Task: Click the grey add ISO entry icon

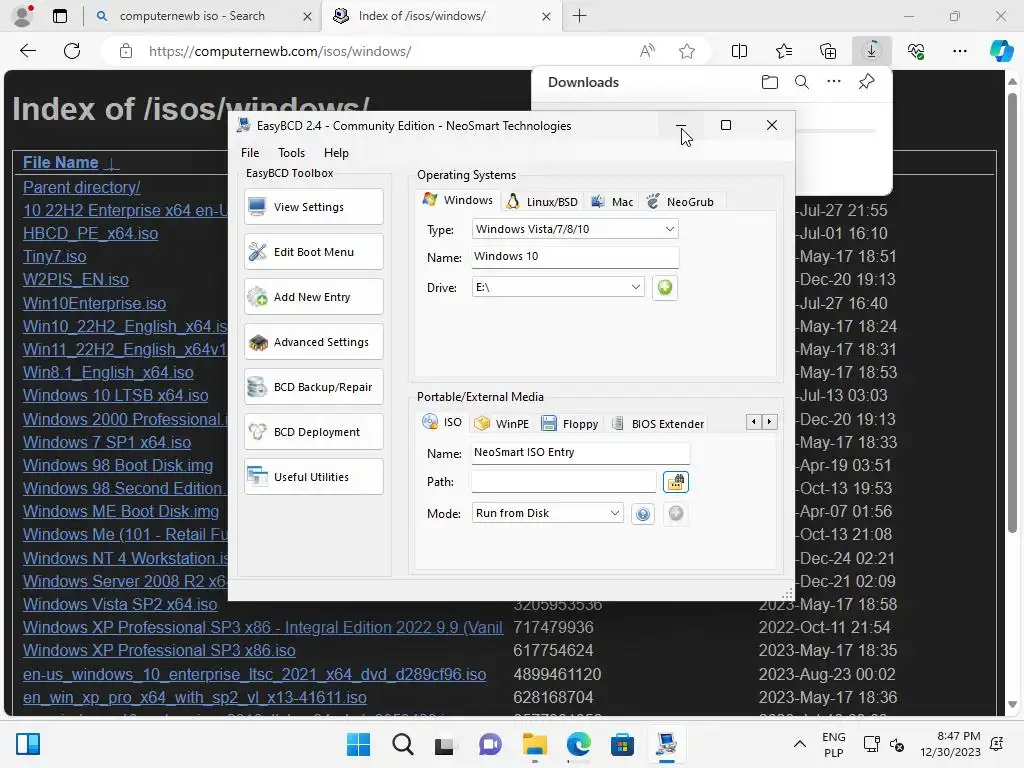Action: pos(676,514)
